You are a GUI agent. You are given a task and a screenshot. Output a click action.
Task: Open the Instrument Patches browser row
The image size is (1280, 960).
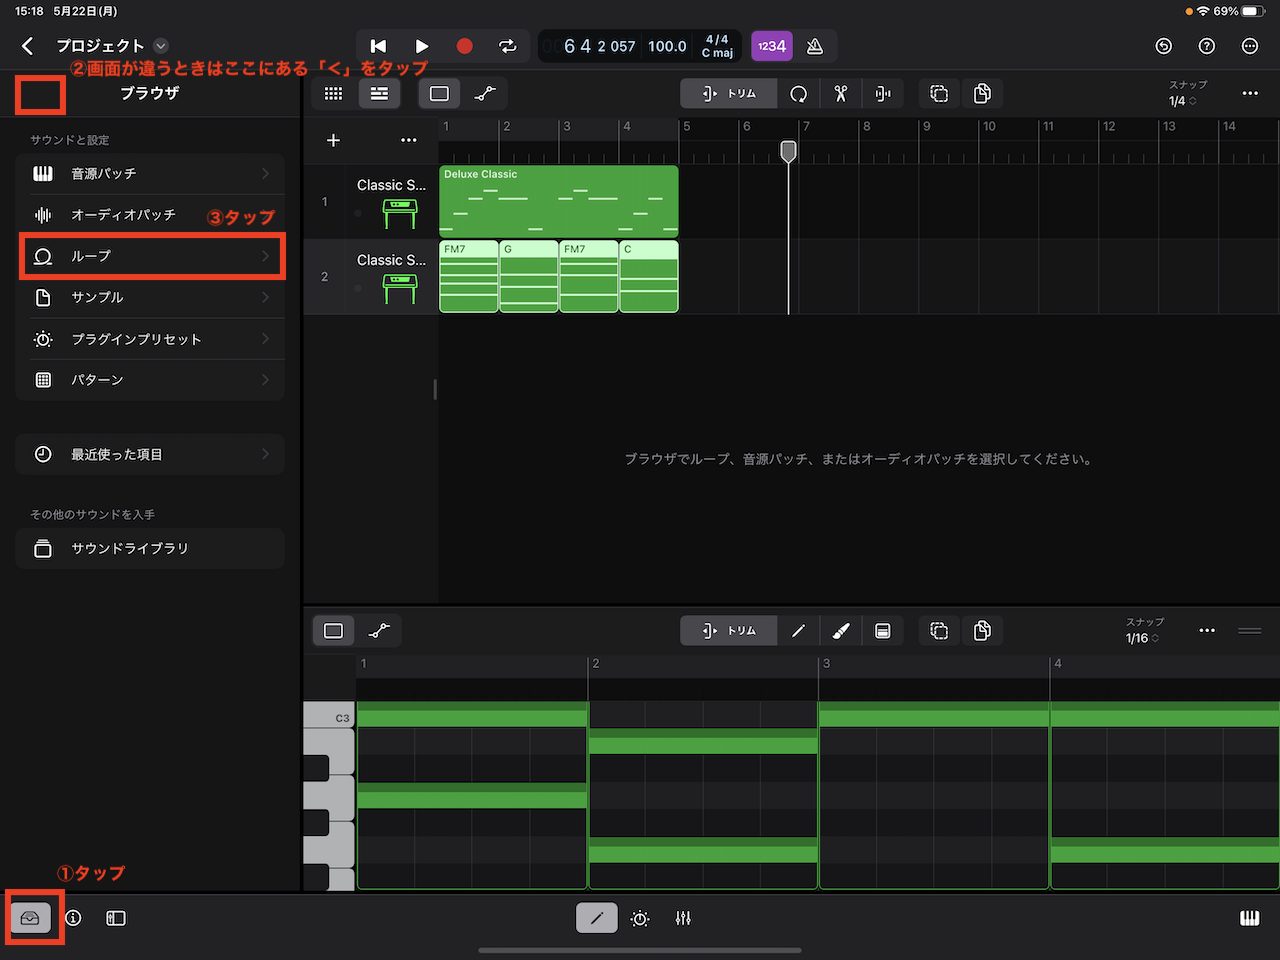[151, 174]
